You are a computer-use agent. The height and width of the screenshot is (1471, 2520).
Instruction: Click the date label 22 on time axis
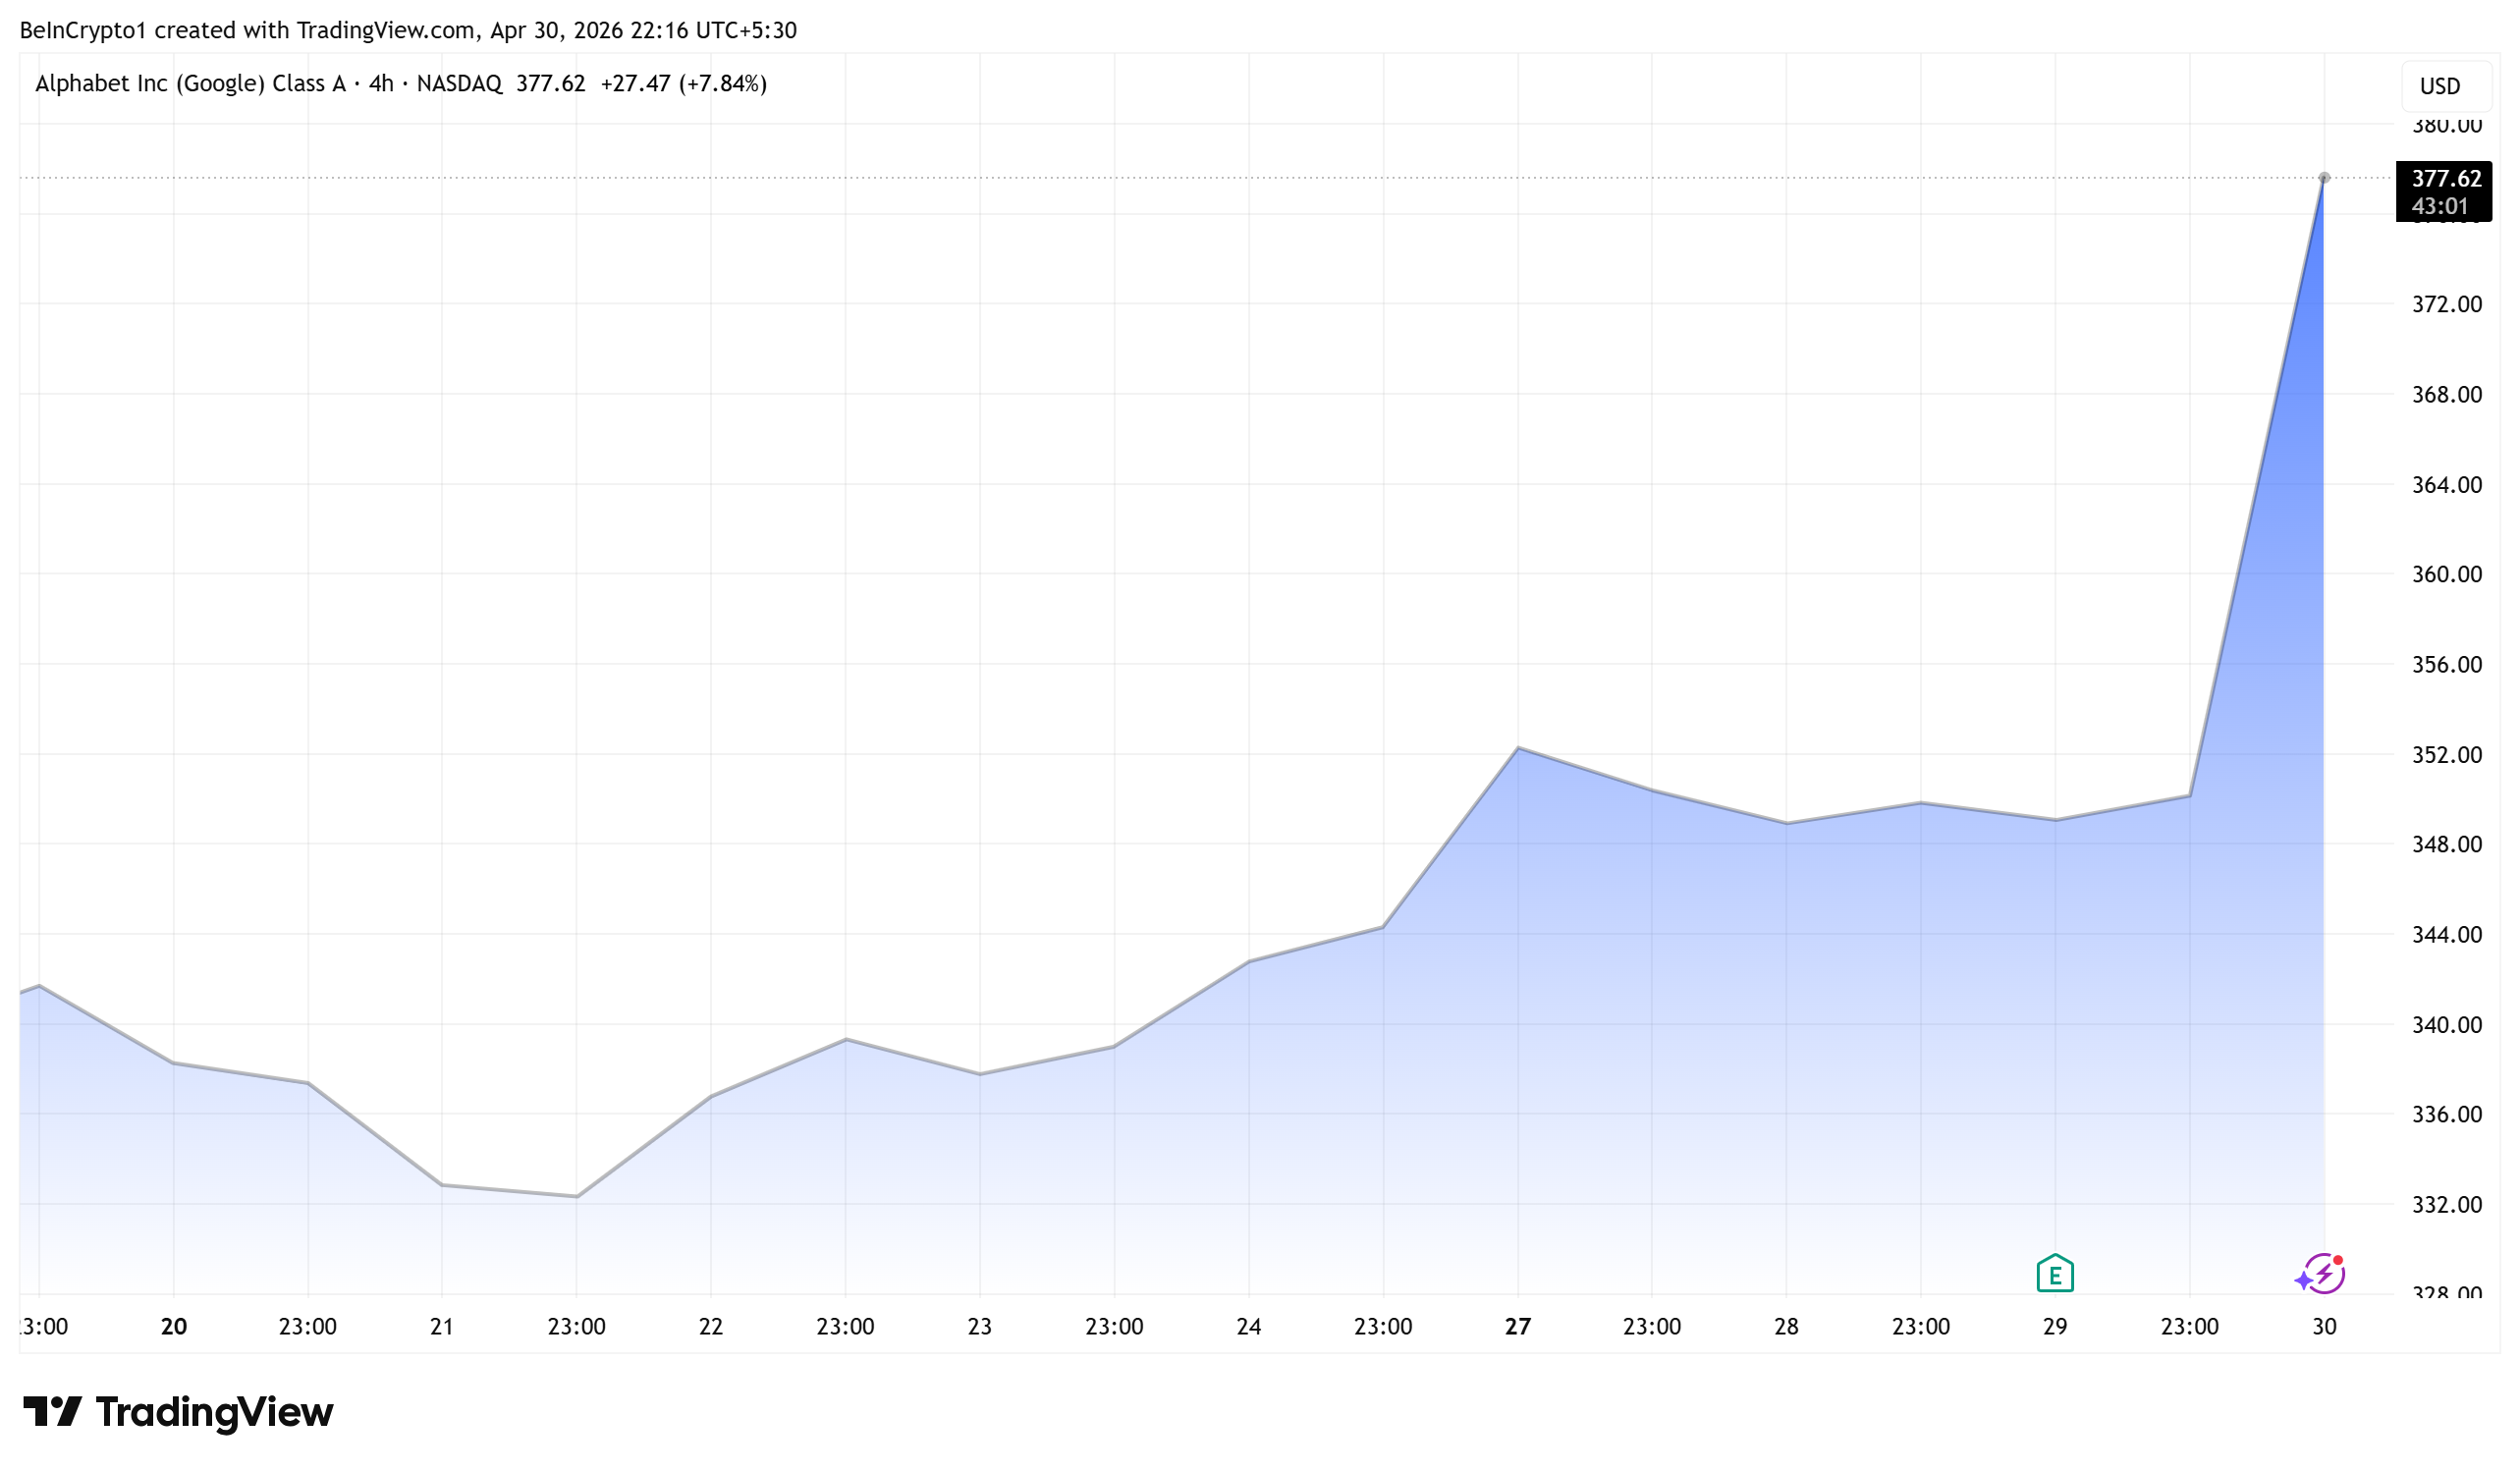(x=711, y=1327)
